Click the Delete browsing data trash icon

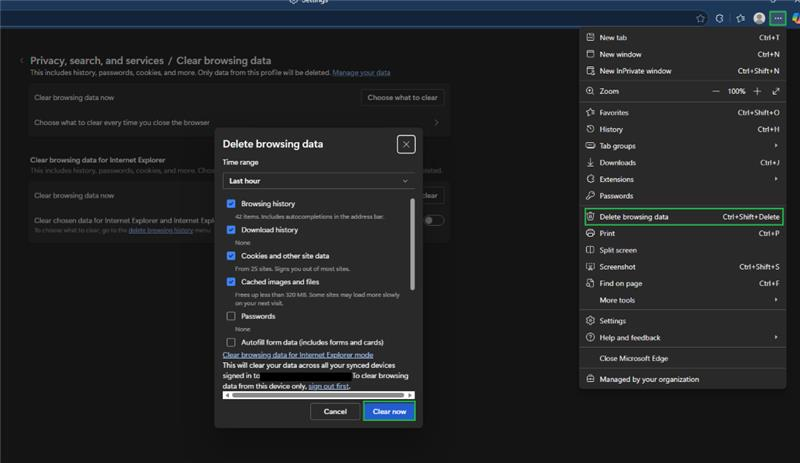point(590,216)
